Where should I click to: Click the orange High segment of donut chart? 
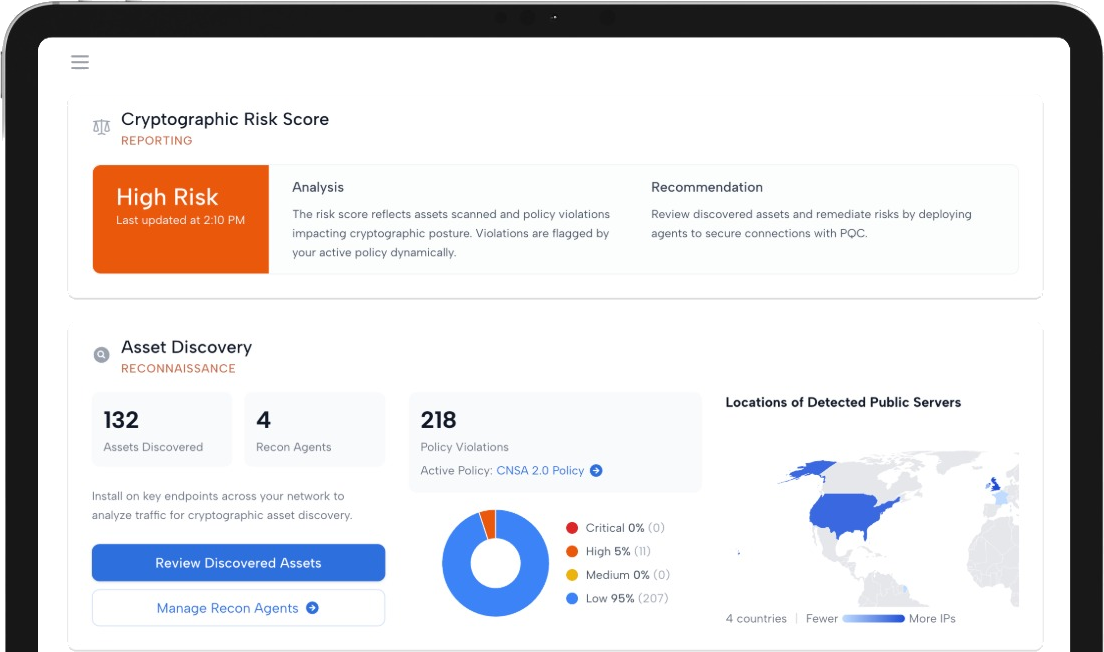pos(488,524)
